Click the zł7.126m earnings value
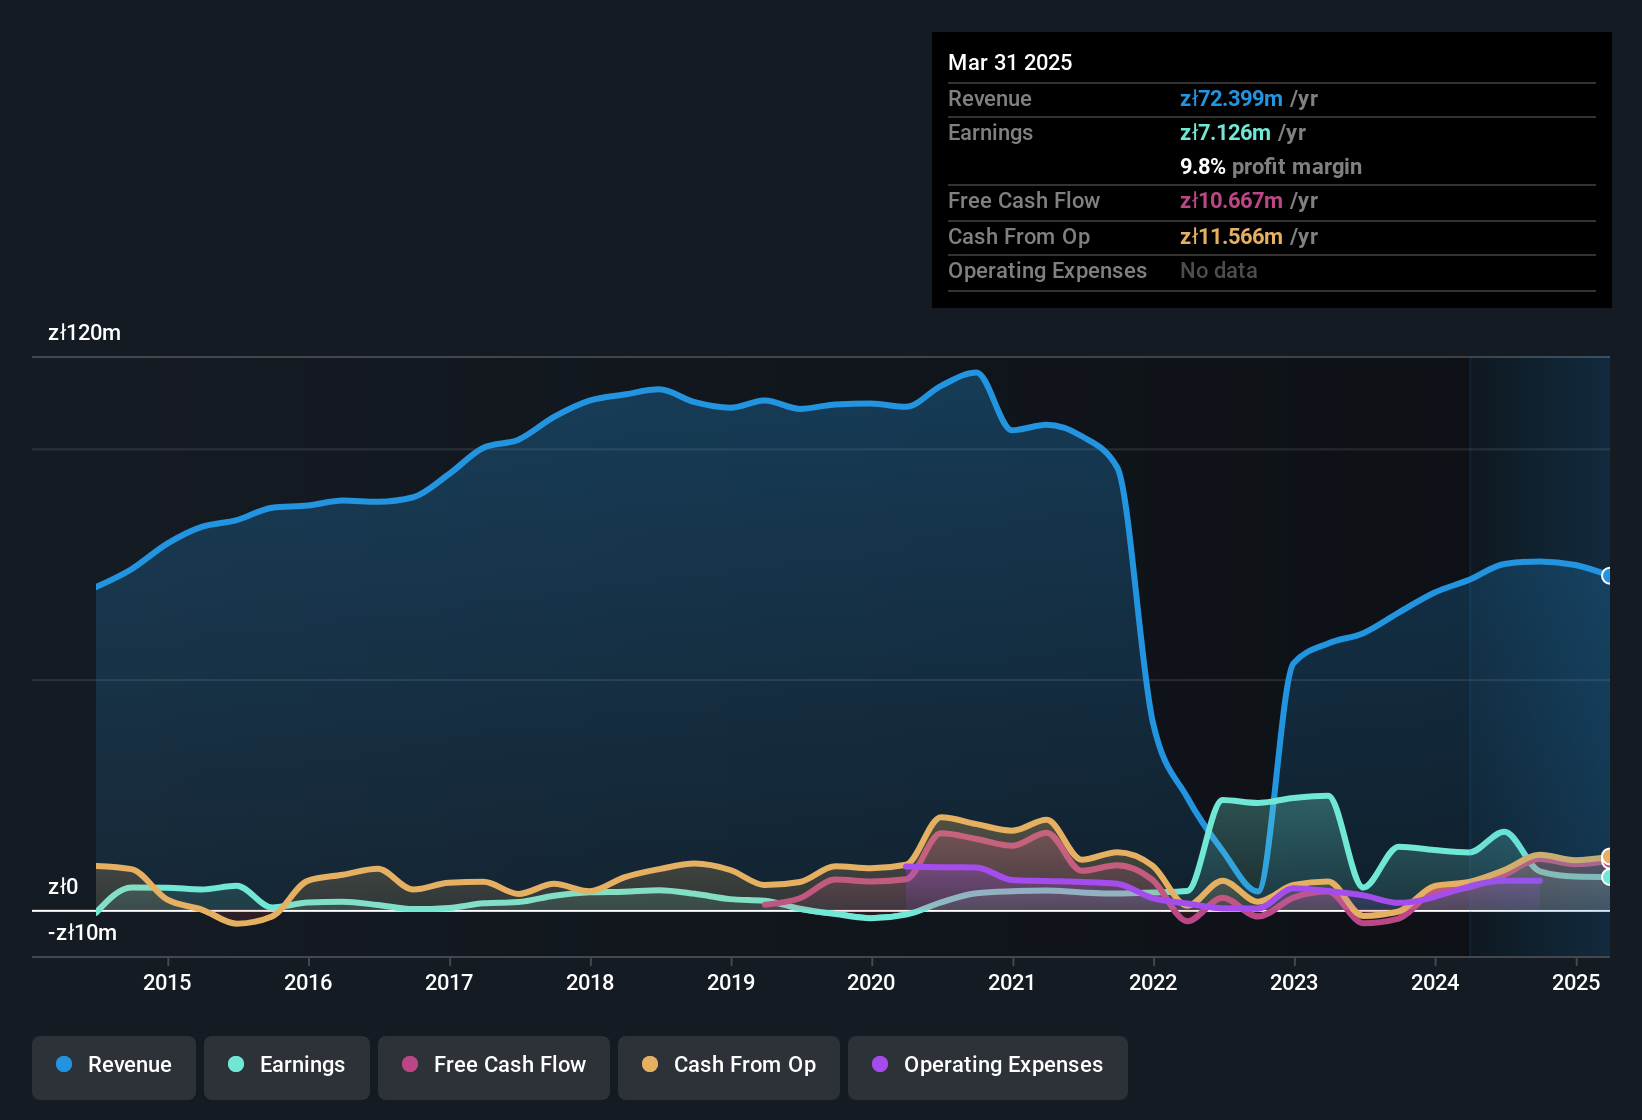This screenshot has width=1642, height=1120. [1225, 132]
